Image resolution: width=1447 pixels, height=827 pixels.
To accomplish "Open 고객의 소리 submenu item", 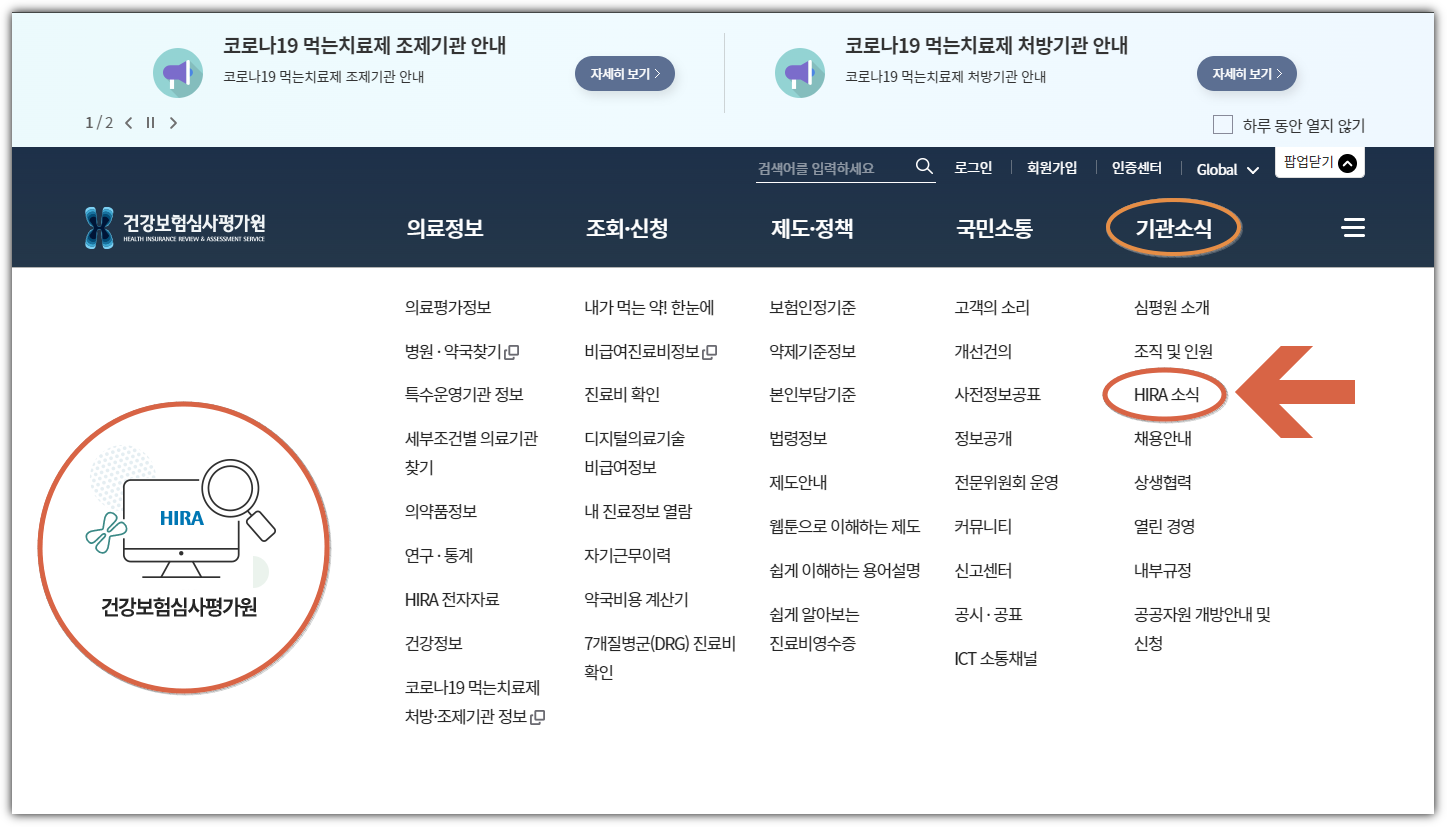I will (992, 308).
